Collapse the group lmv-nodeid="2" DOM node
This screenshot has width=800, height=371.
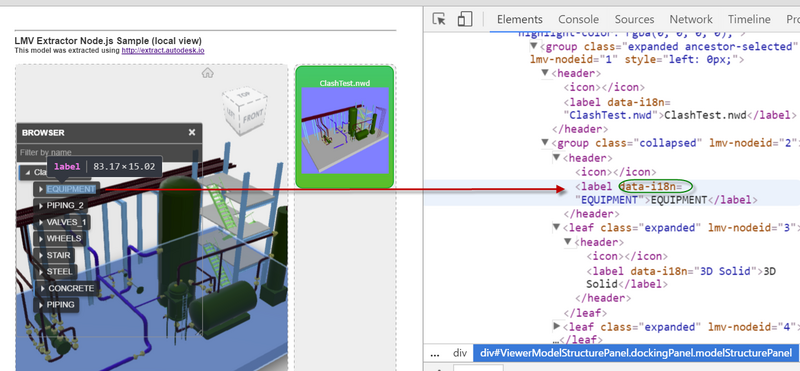(x=545, y=143)
